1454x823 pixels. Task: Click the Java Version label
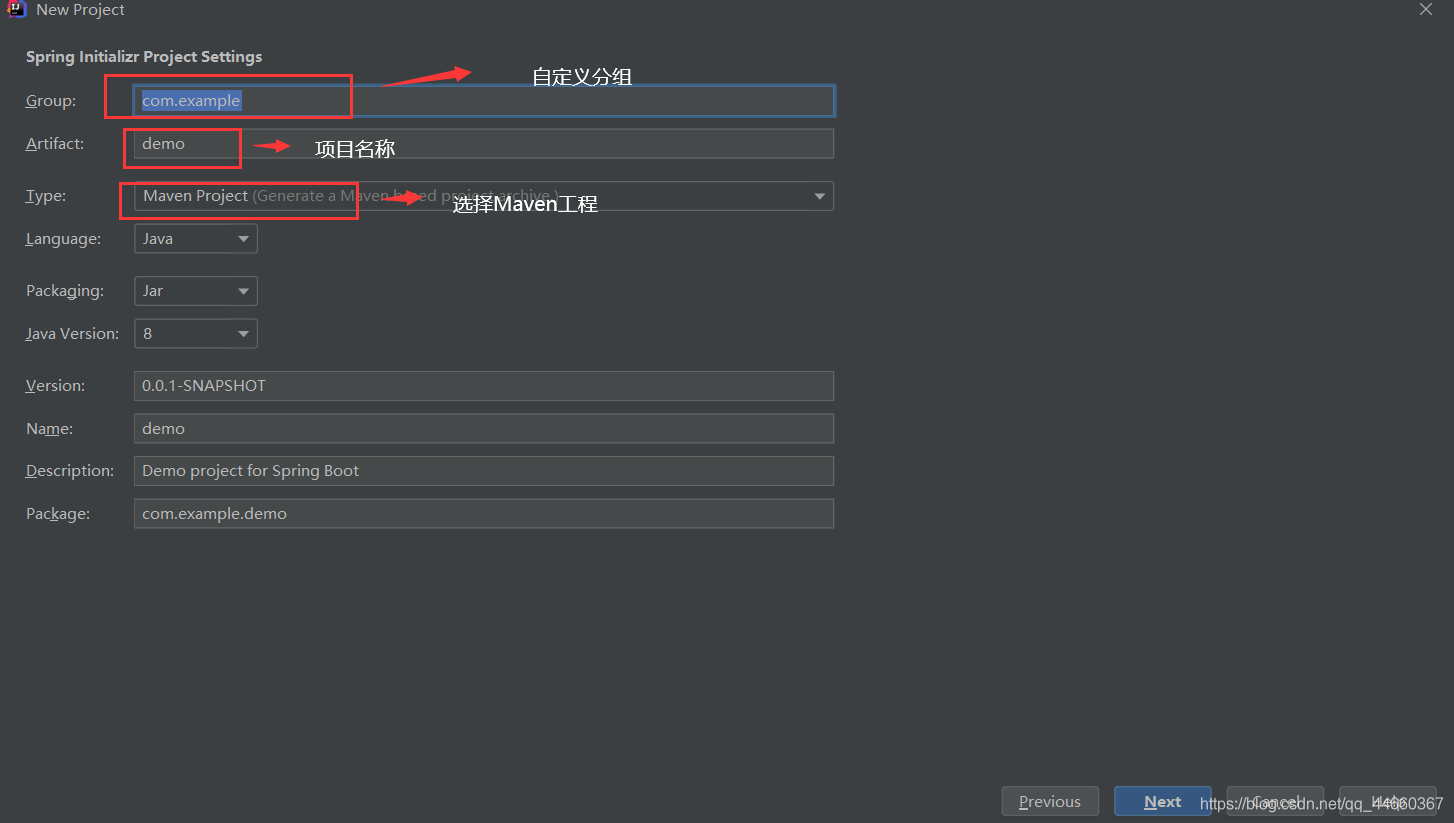(72, 334)
